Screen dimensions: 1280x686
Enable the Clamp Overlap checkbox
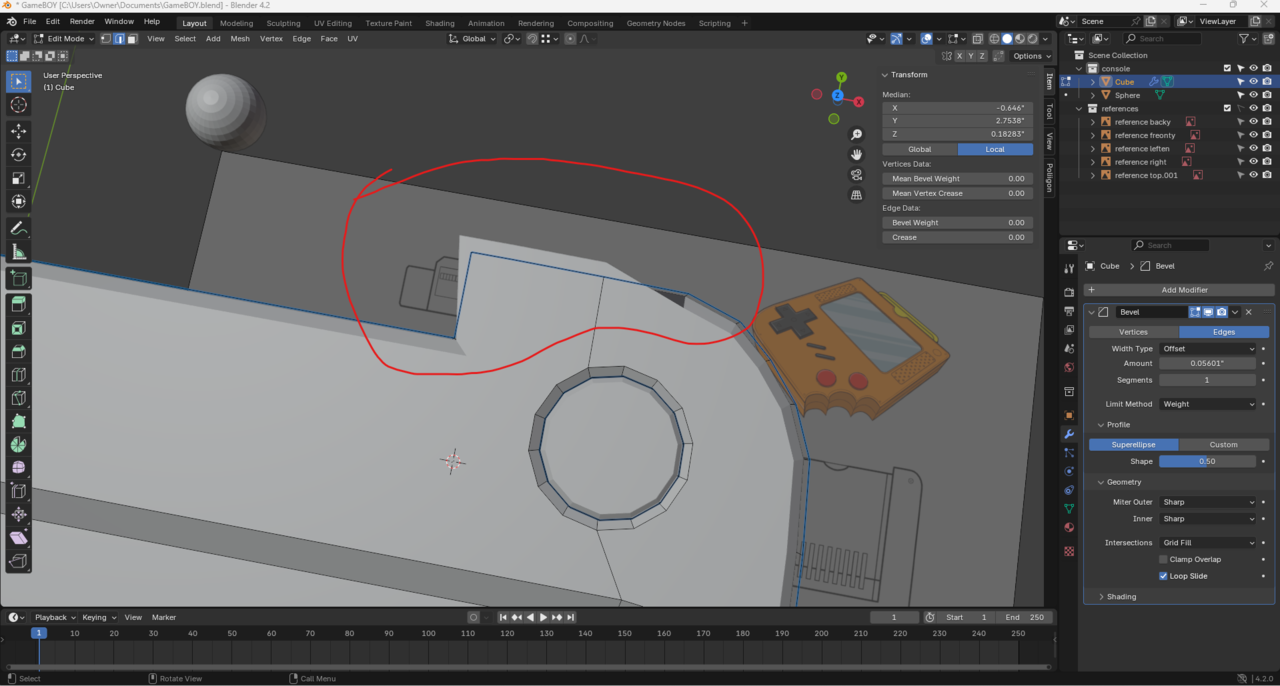(x=1163, y=560)
